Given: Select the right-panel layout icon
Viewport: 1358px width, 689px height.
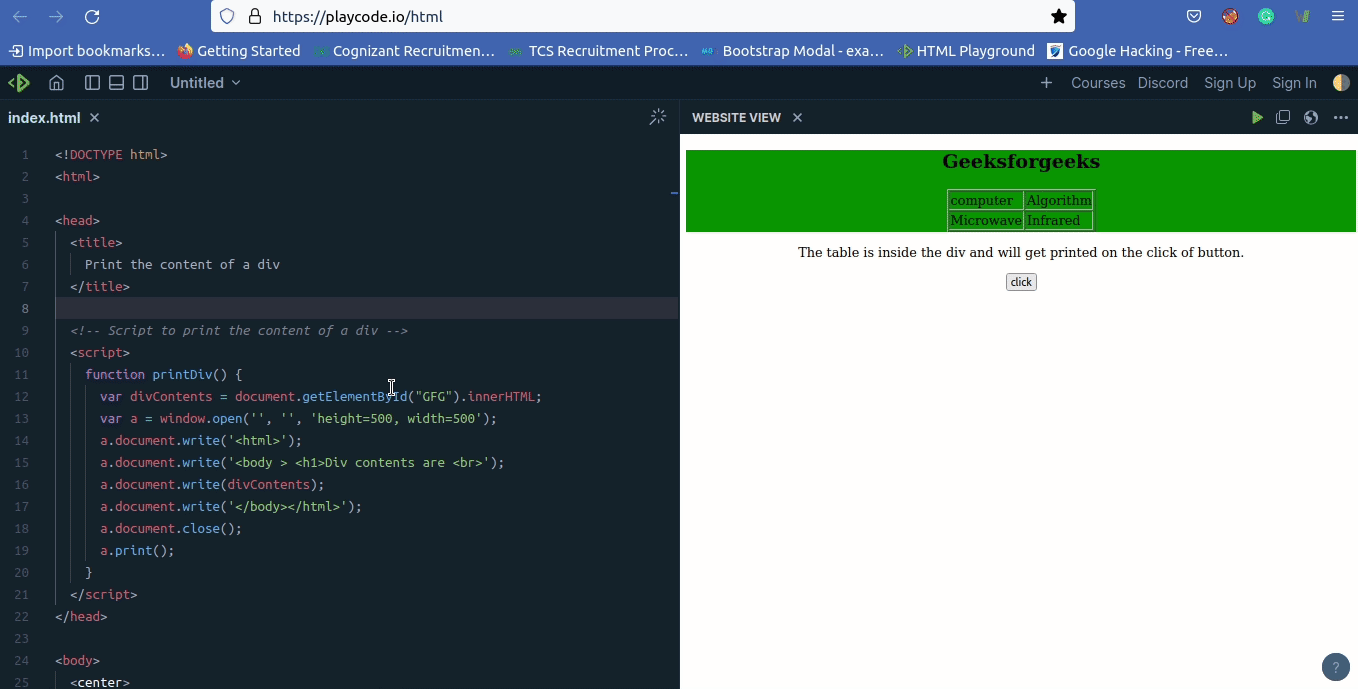Looking at the screenshot, I should 141,83.
